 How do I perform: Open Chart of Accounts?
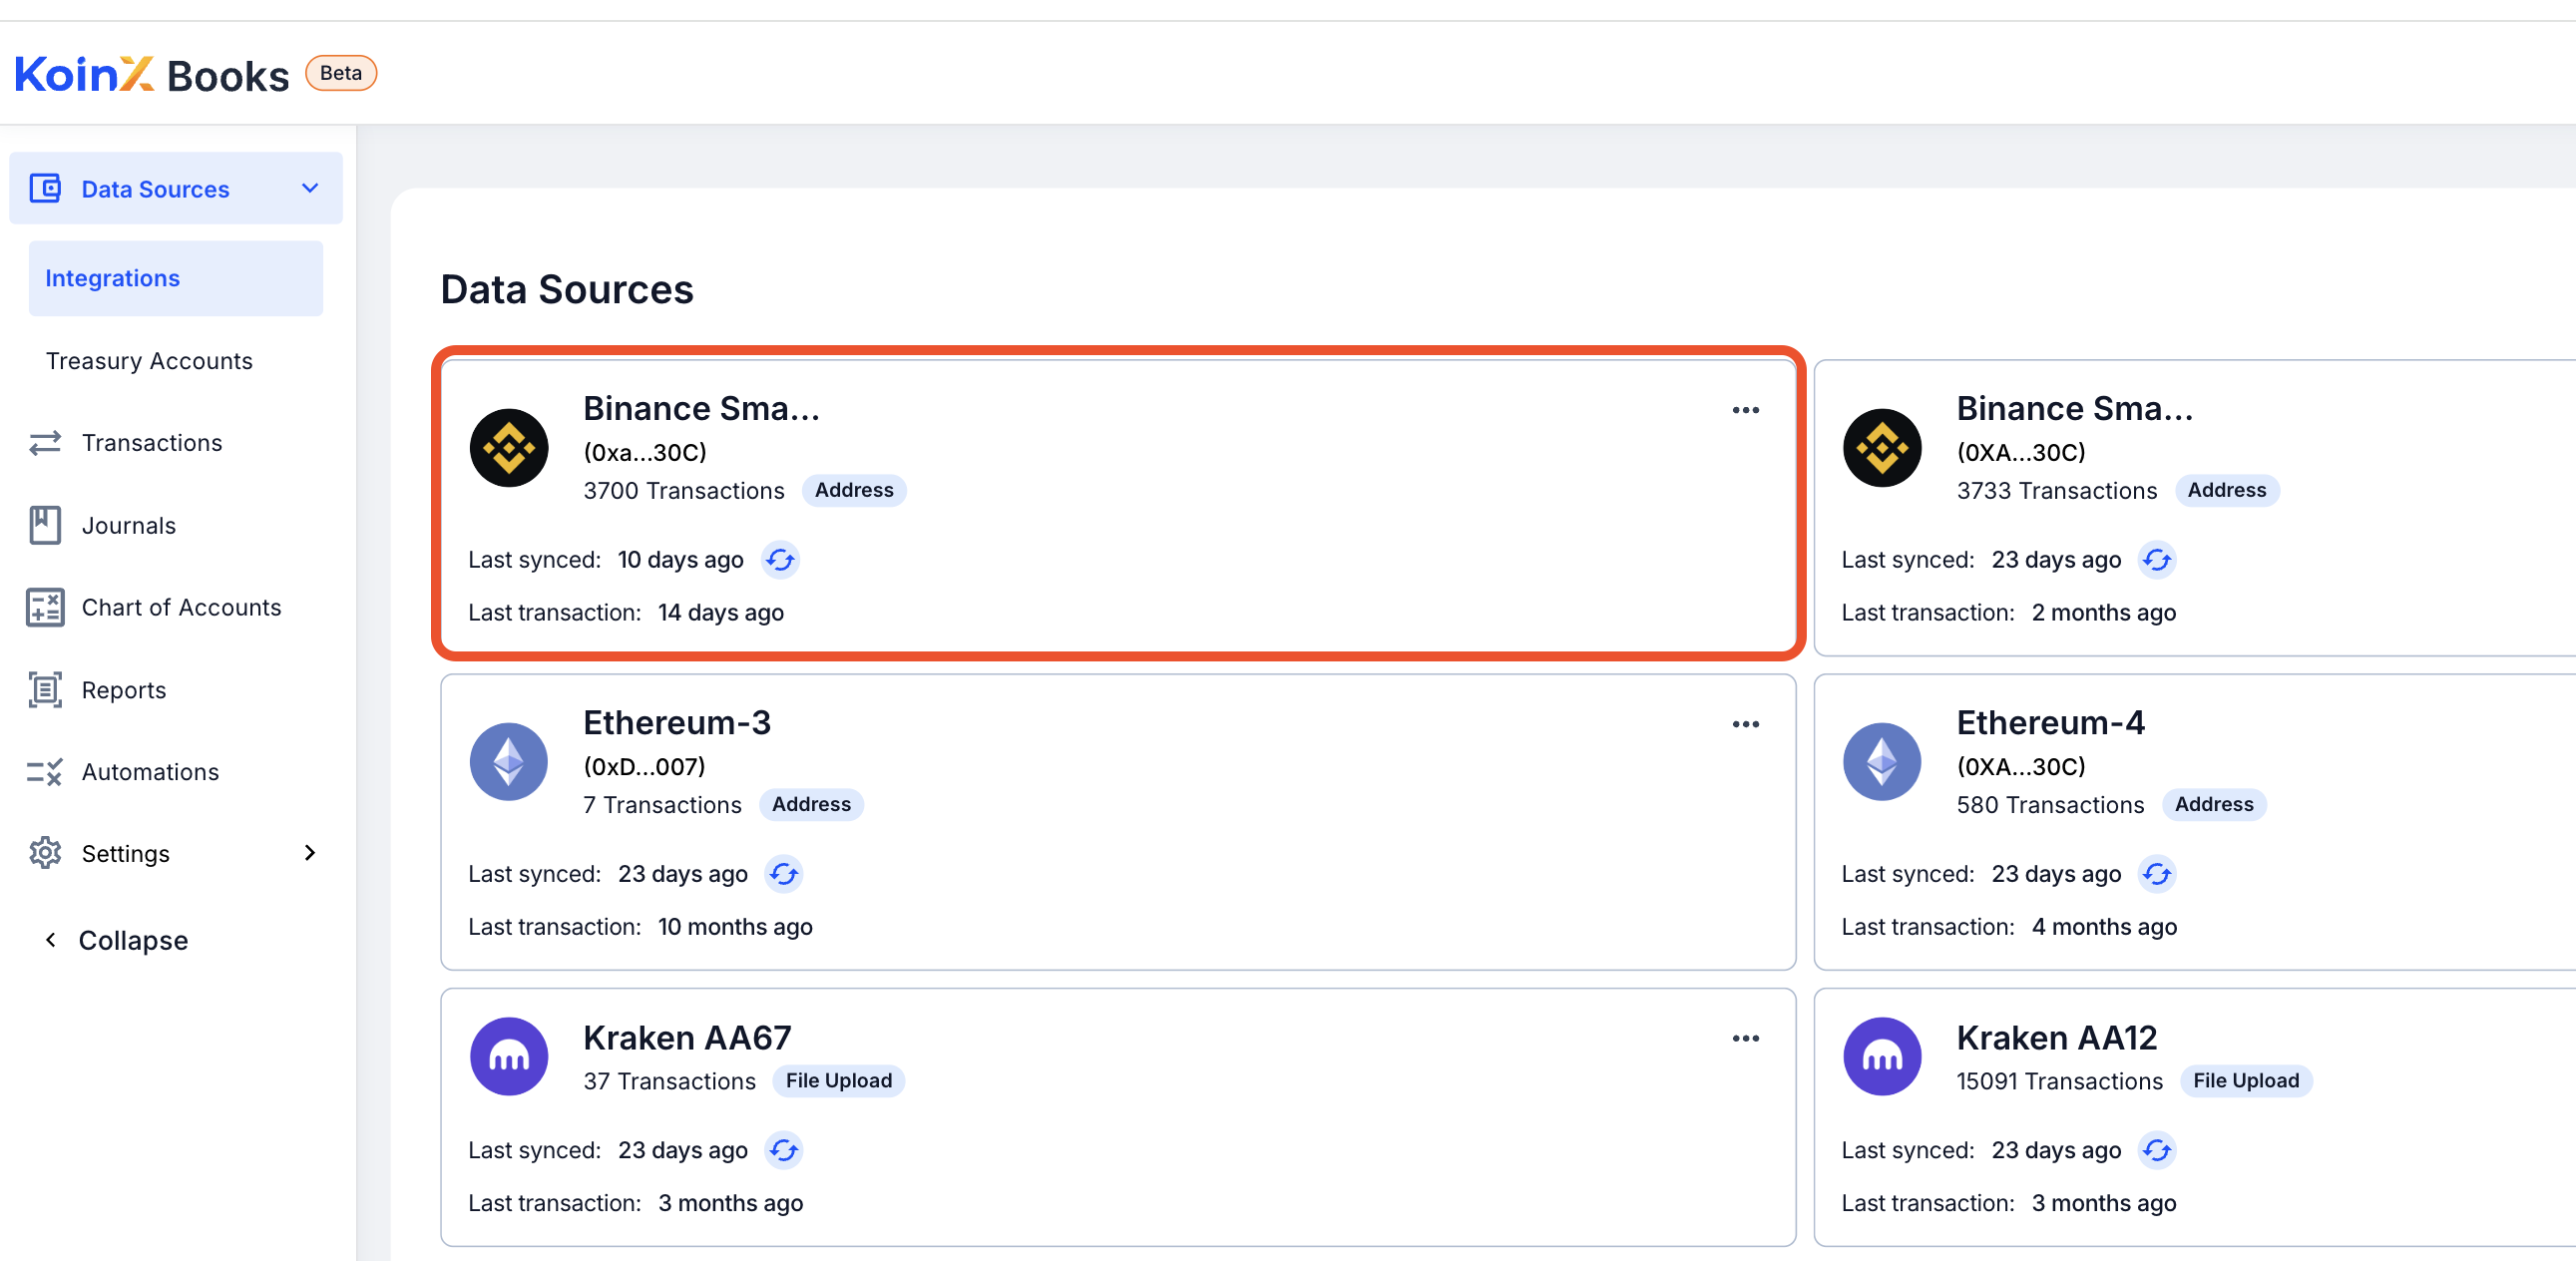point(182,607)
